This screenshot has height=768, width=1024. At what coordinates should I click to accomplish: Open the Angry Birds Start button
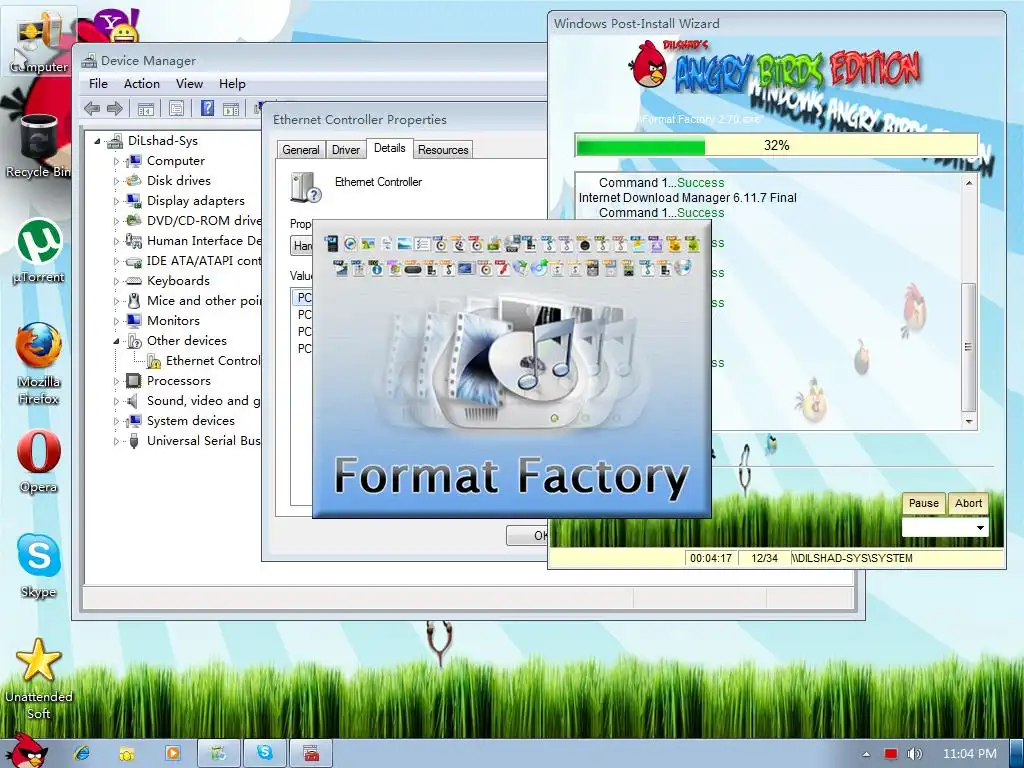pyautogui.click(x=26, y=752)
